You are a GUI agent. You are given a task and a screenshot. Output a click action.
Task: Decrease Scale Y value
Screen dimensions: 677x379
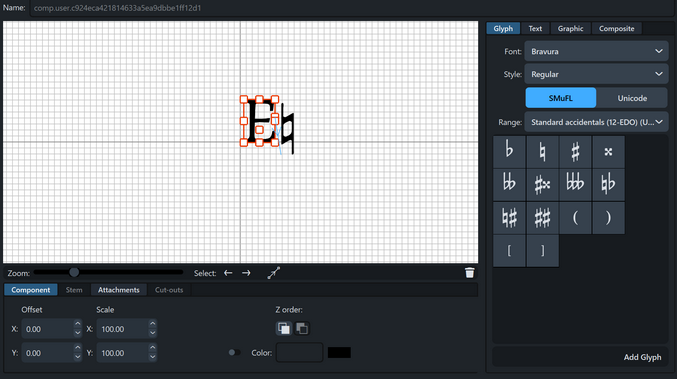pos(152,357)
